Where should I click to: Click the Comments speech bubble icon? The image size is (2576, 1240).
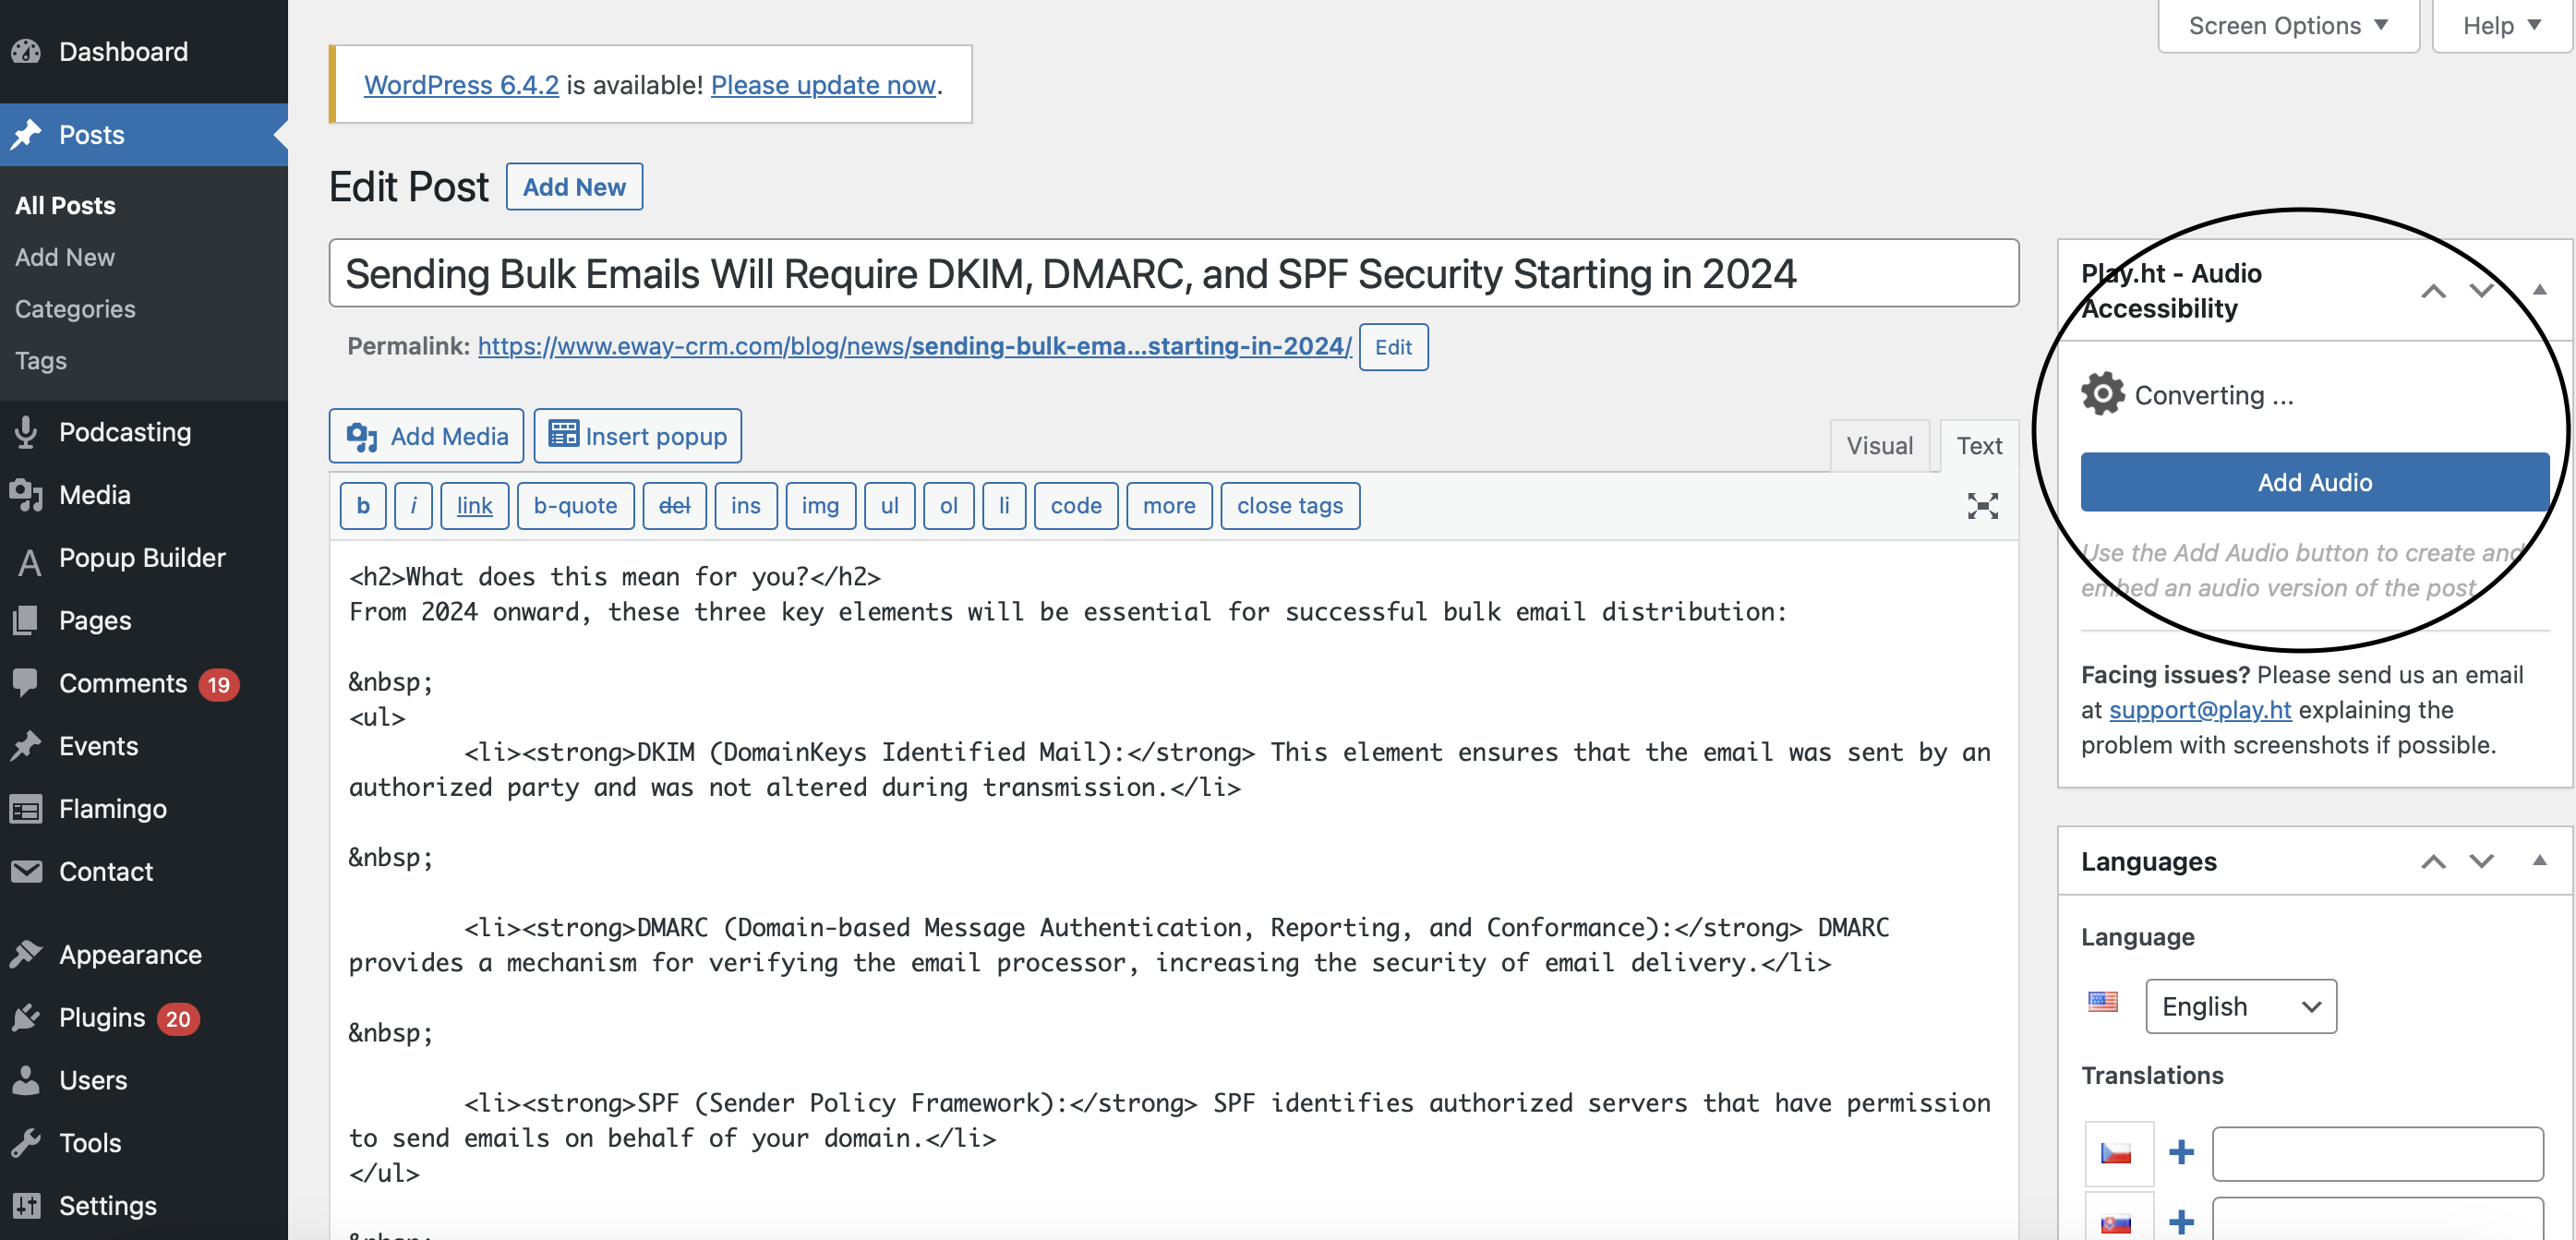(25, 683)
